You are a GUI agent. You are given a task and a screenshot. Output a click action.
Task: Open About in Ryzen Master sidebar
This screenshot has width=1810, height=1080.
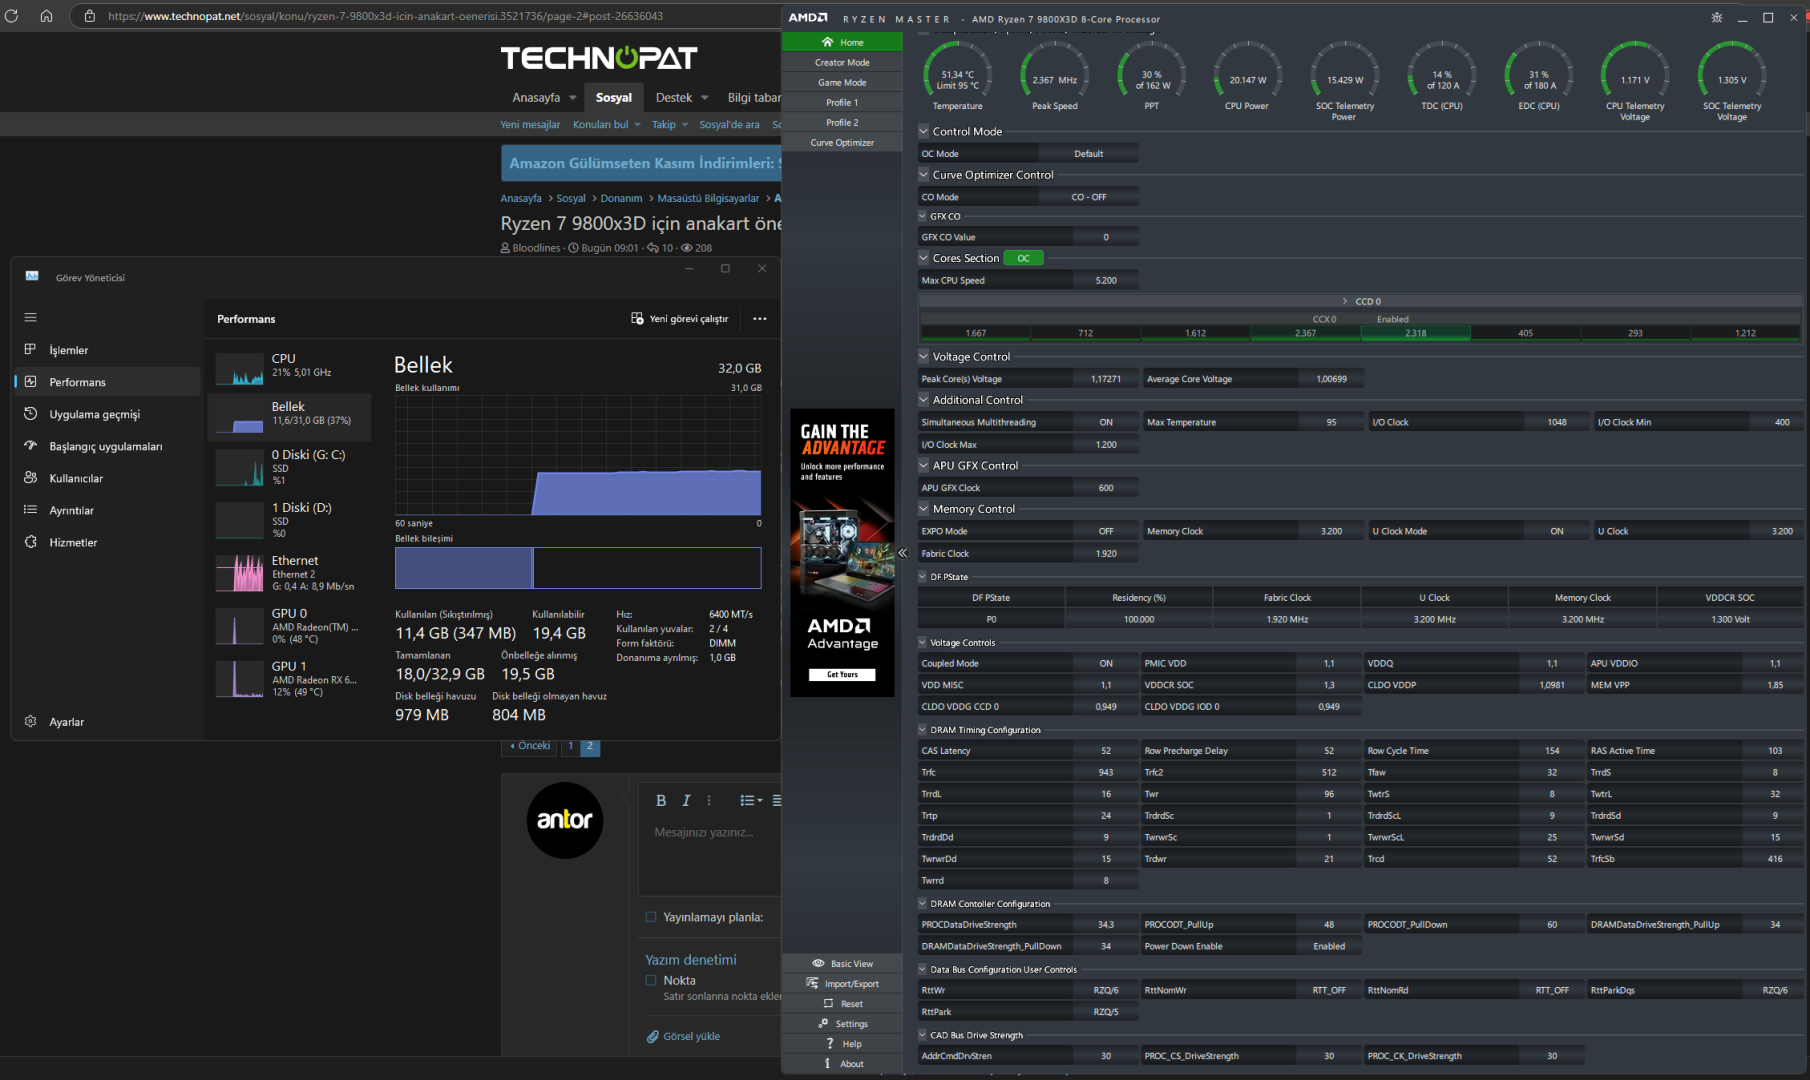pos(842,1064)
